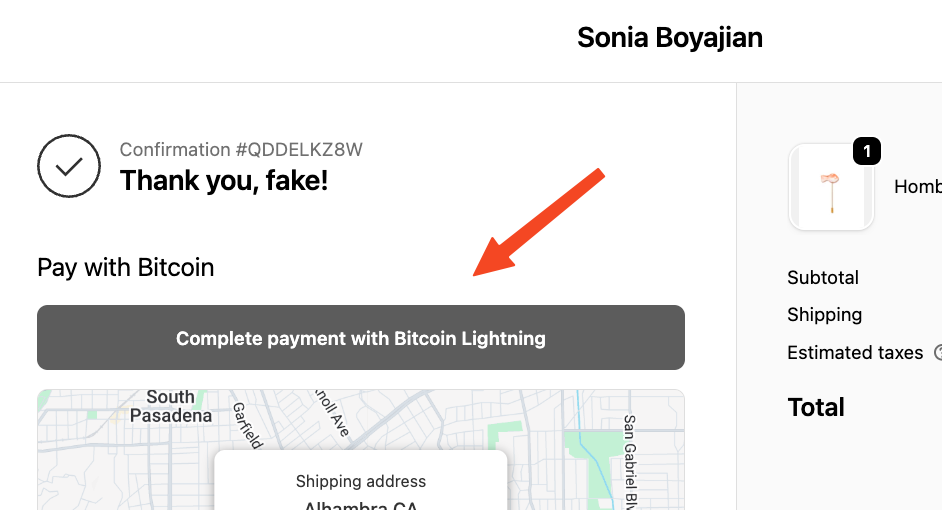This screenshot has height=510, width=942.
Task: Click South Pasadena label on the map
Action: (x=170, y=406)
